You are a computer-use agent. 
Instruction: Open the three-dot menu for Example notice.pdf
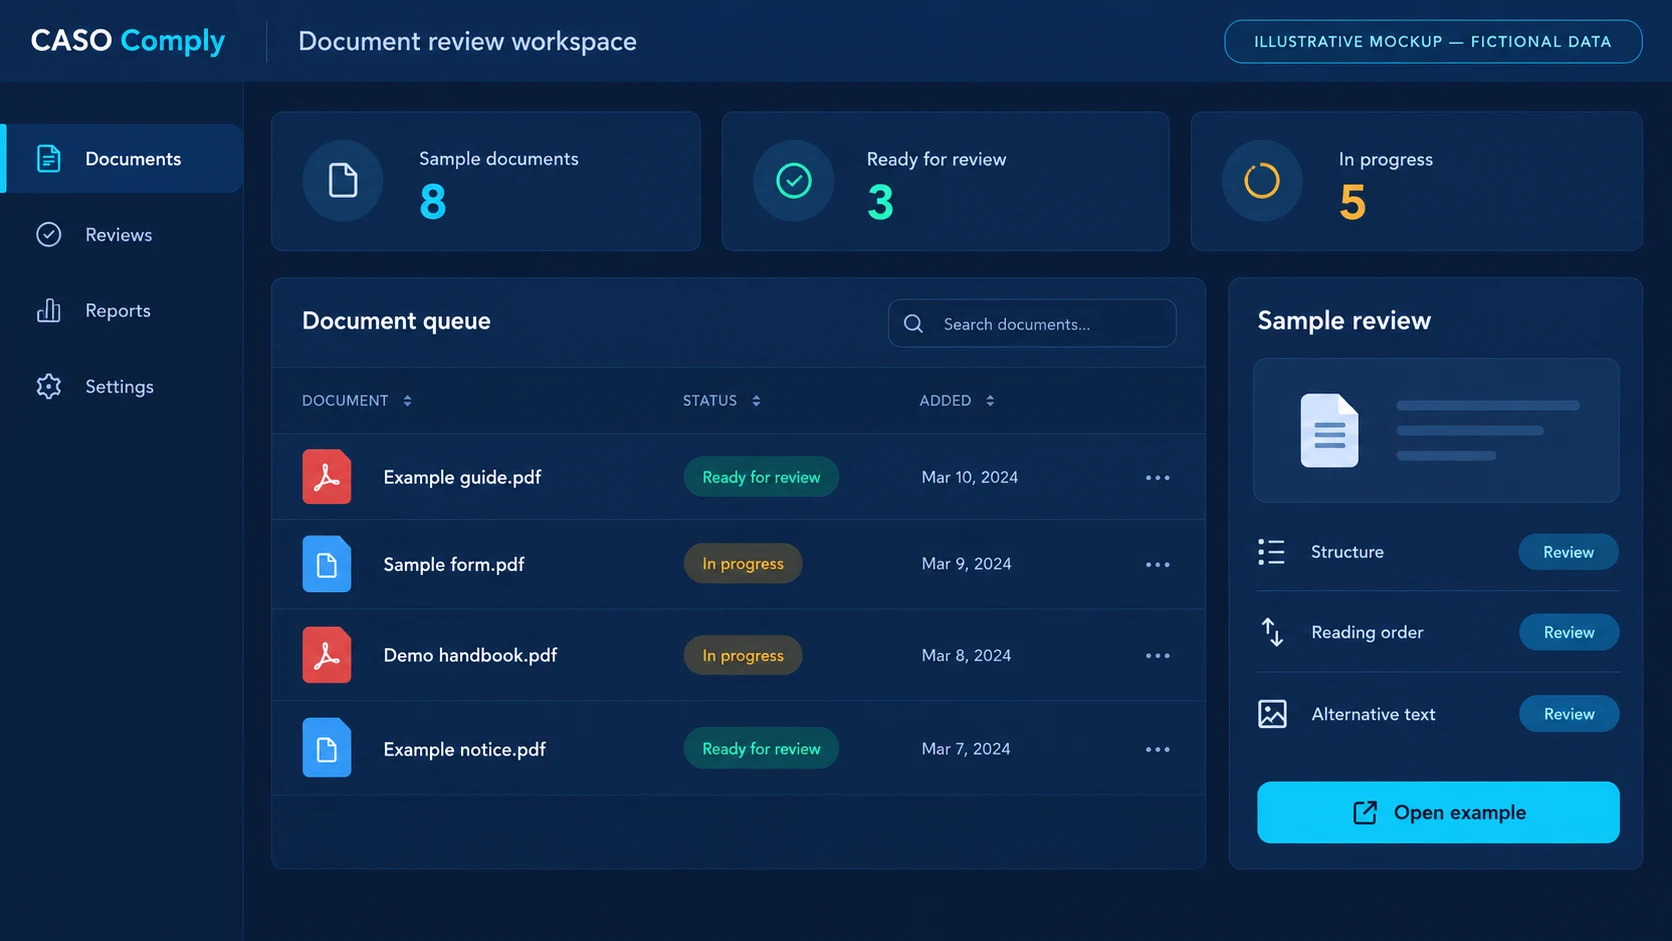point(1158,750)
